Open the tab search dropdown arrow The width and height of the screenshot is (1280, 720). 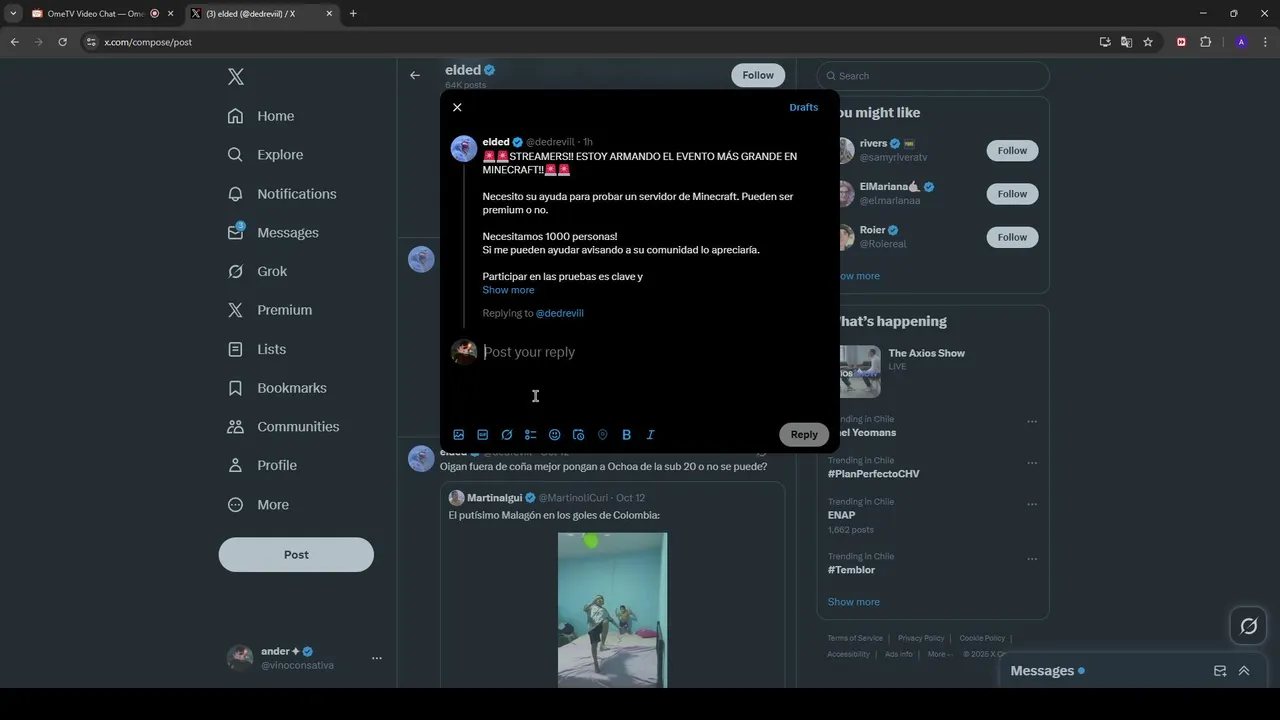(x=13, y=14)
